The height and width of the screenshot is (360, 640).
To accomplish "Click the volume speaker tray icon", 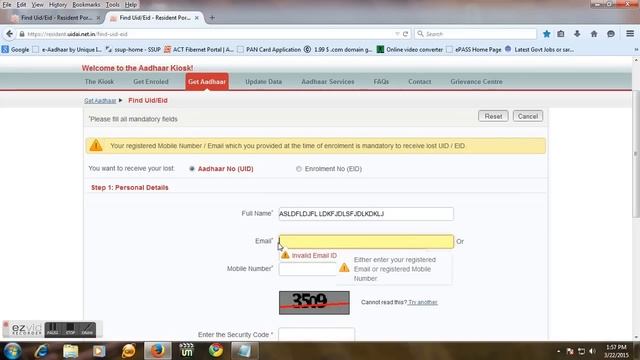I will click(592, 351).
